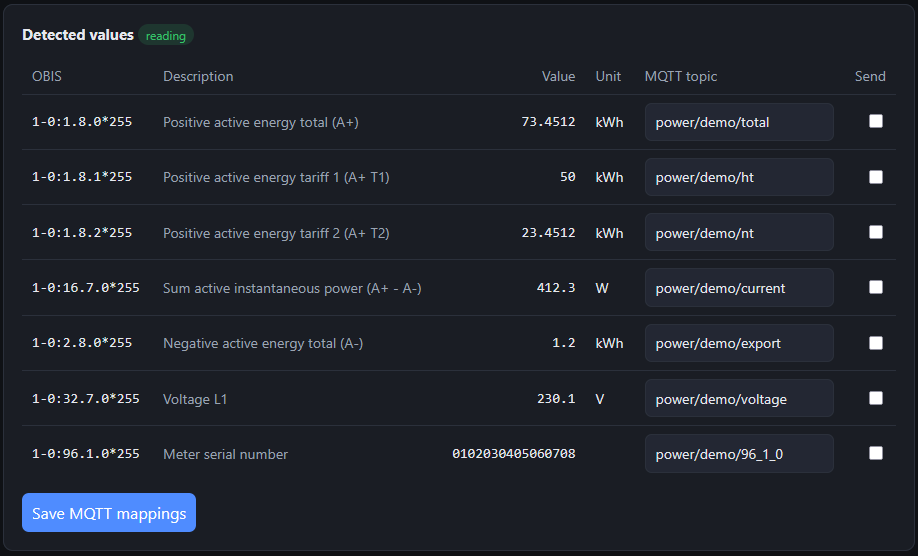Click the Unit column header
Image resolution: width=918 pixels, height=556 pixels.
pyautogui.click(x=608, y=76)
